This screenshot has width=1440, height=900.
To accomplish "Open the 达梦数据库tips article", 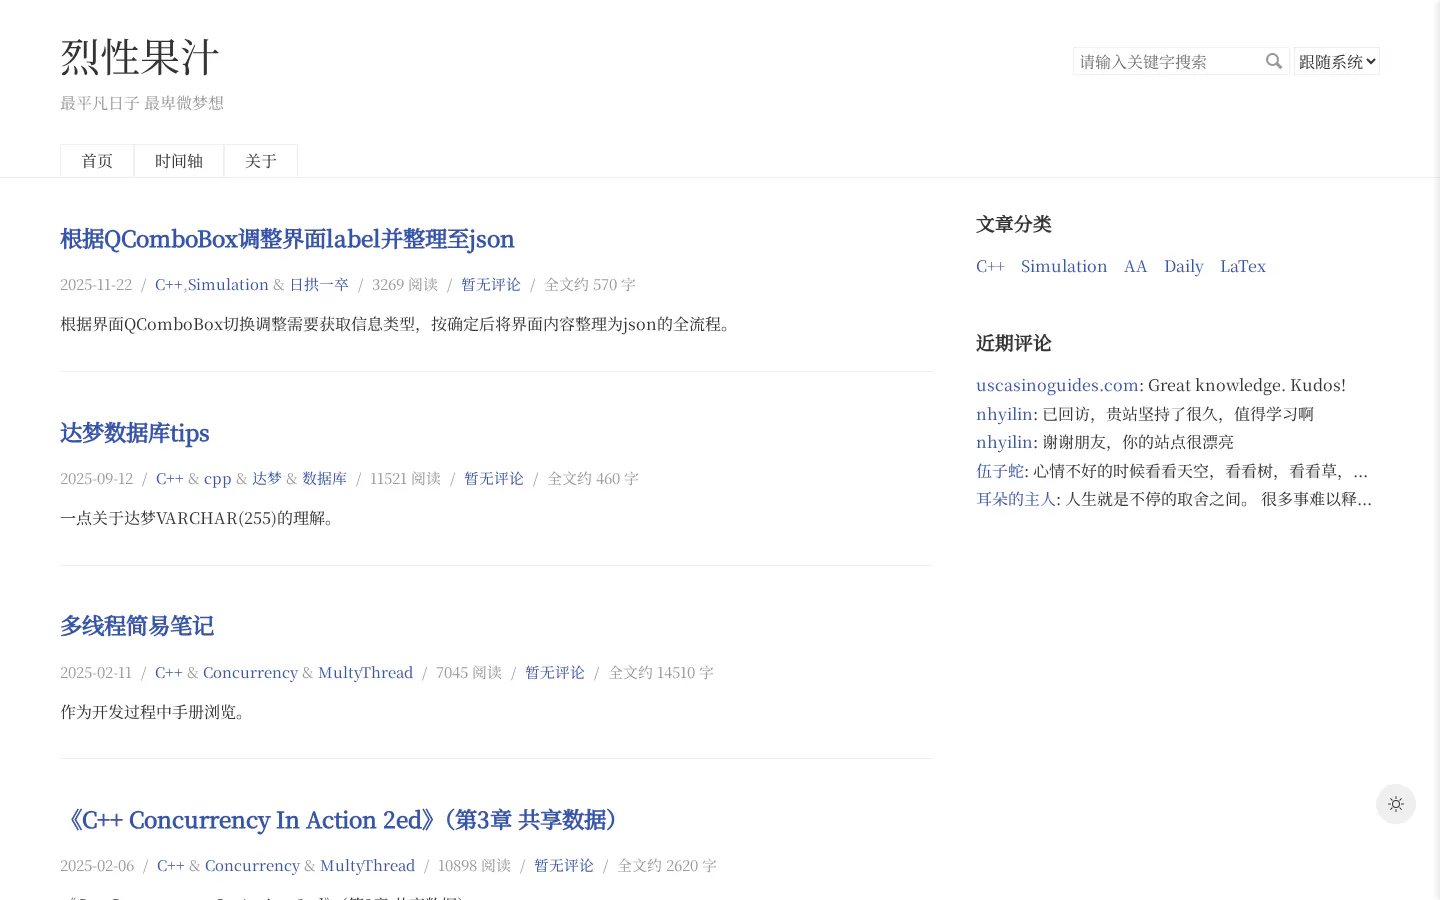I will tap(135, 433).
